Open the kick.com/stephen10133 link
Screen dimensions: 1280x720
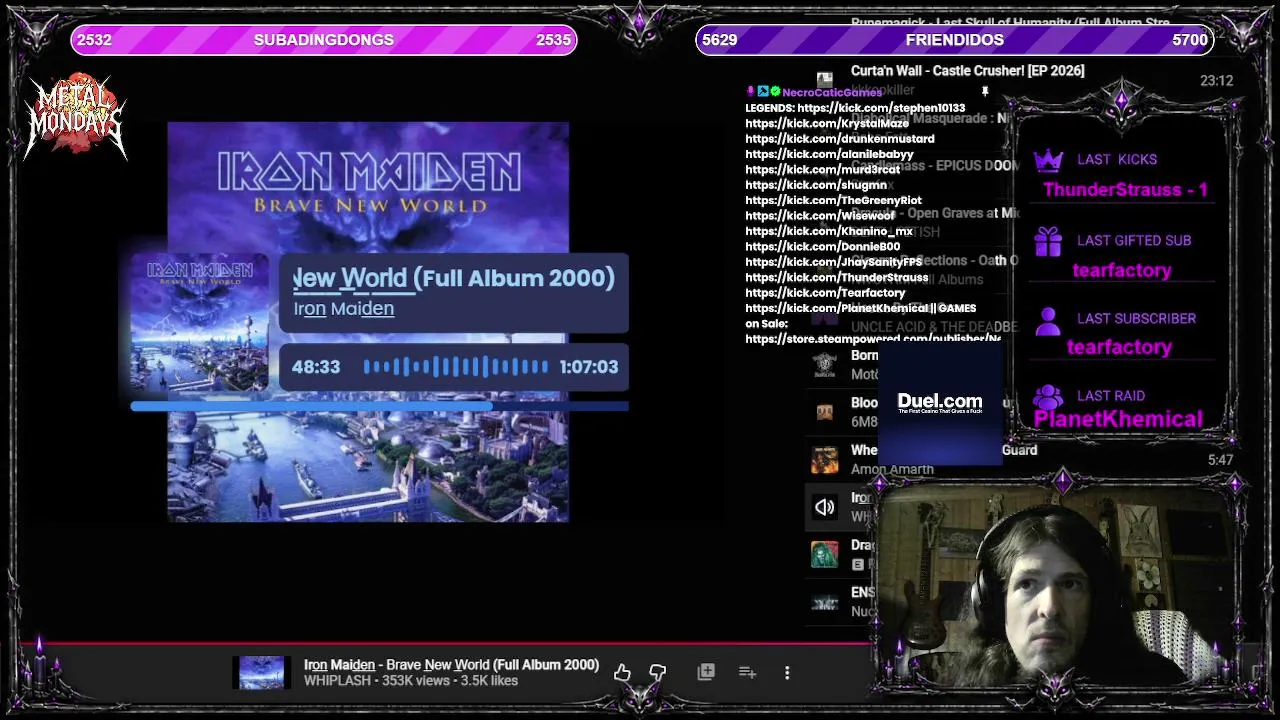pyautogui.click(x=881, y=108)
